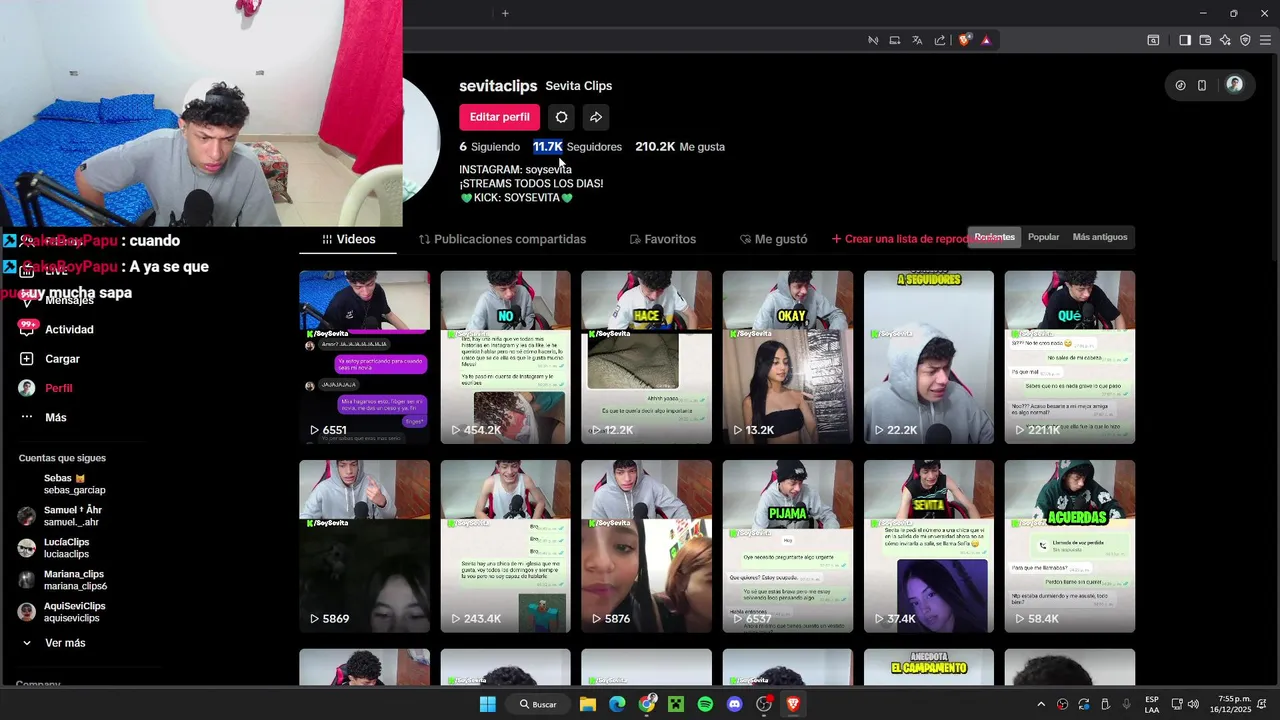Viewport: 1280px width, 720px height.
Task: Select the 210.2K Me gusta count
Action: [680, 147]
